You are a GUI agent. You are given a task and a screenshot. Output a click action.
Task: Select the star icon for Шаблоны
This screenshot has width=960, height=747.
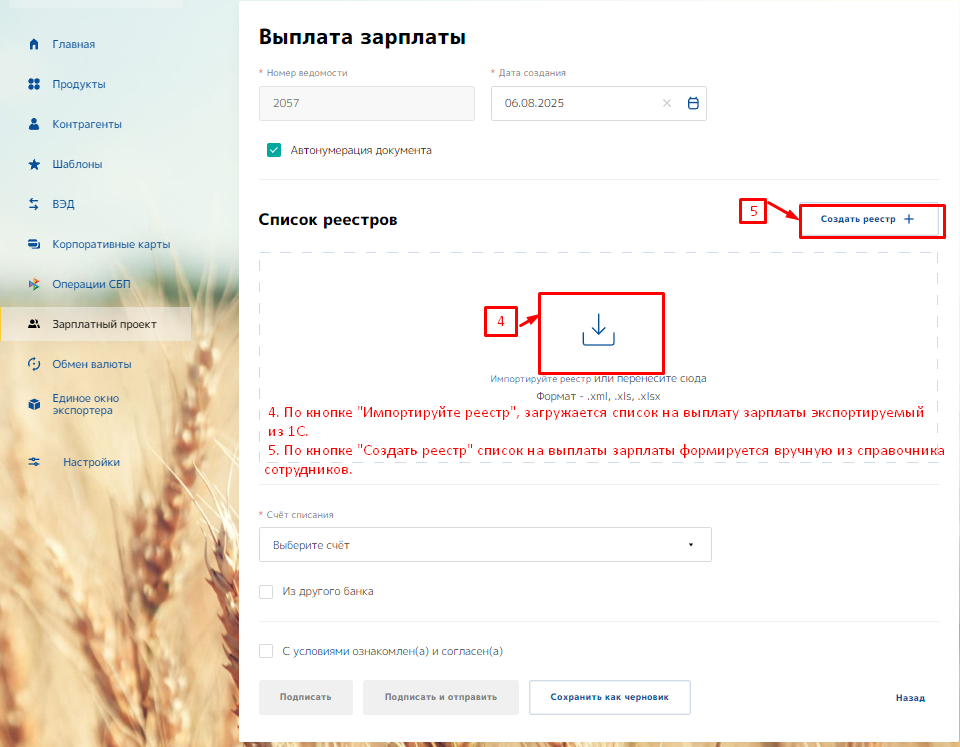tap(34, 164)
